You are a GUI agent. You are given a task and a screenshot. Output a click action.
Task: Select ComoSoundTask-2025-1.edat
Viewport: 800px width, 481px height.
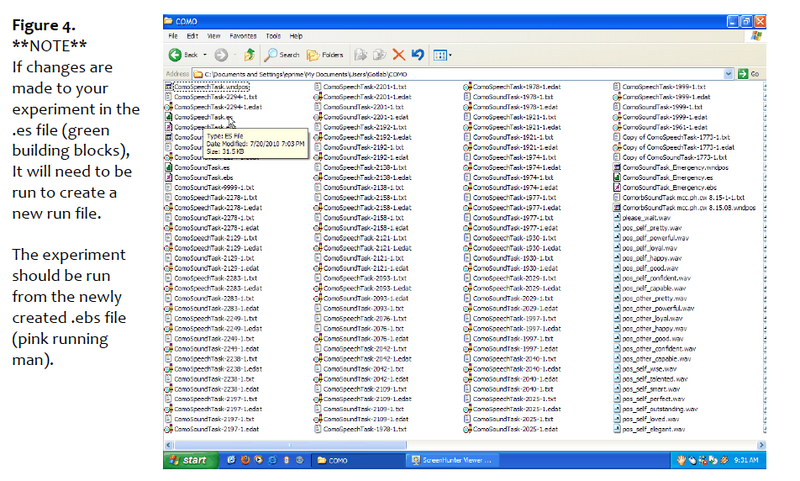(510, 429)
